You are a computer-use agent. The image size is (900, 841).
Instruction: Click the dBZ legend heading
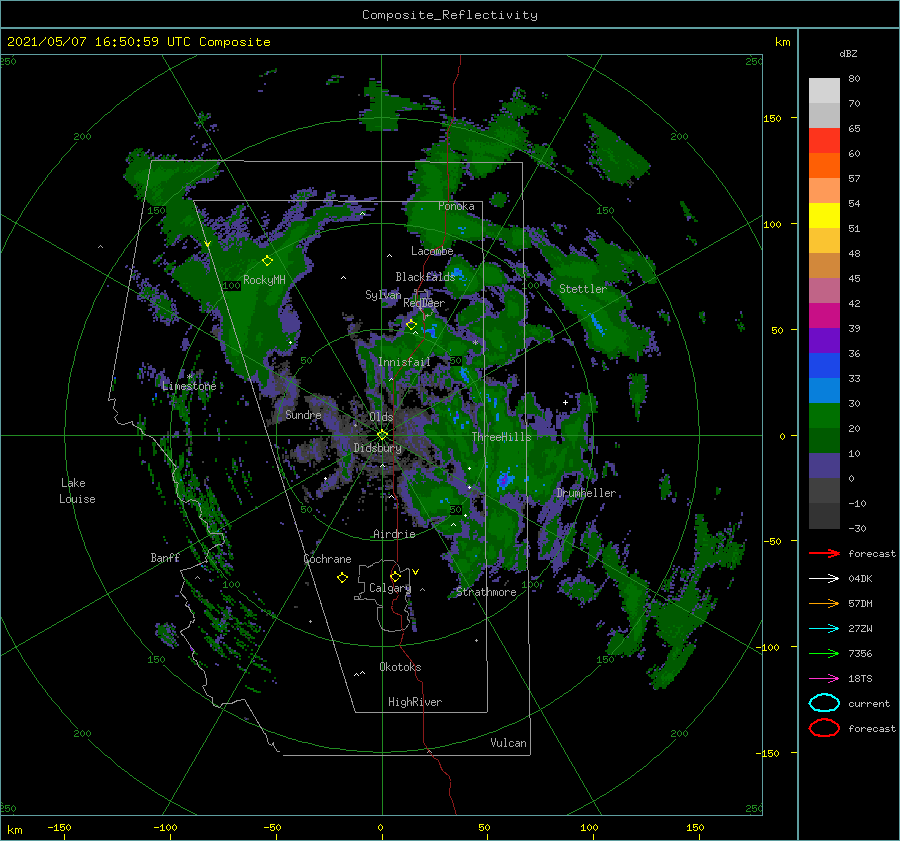point(848,53)
